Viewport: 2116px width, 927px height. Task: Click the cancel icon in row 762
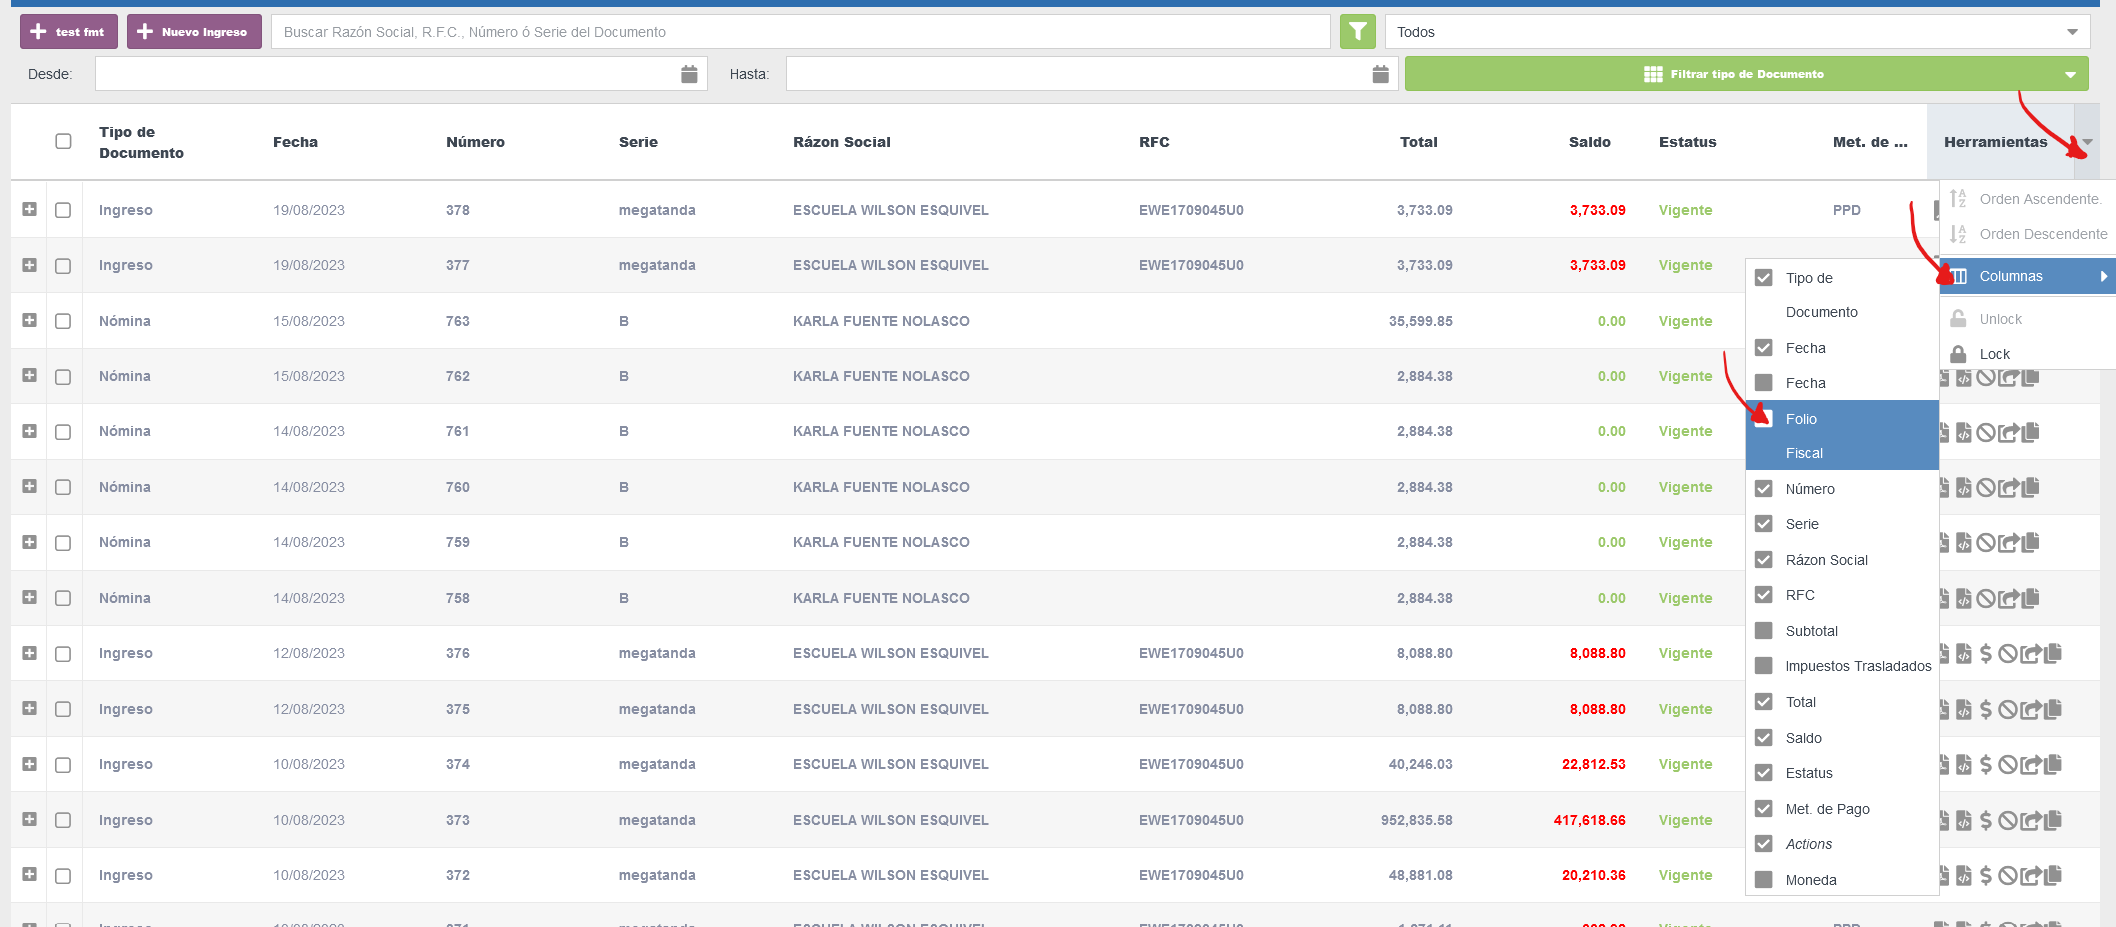point(1986,377)
